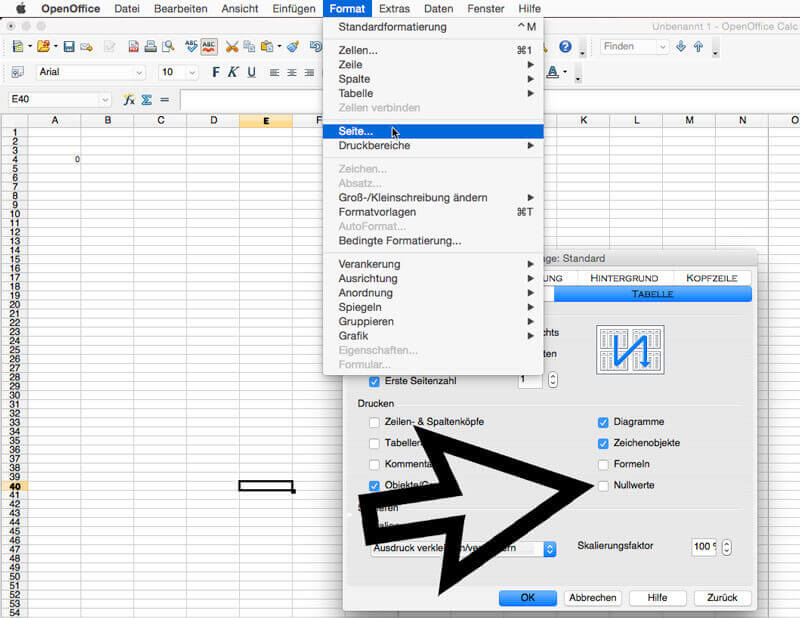Open the page preview icon
Screen dimensions: 800x618
pyautogui.click(x=168, y=47)
